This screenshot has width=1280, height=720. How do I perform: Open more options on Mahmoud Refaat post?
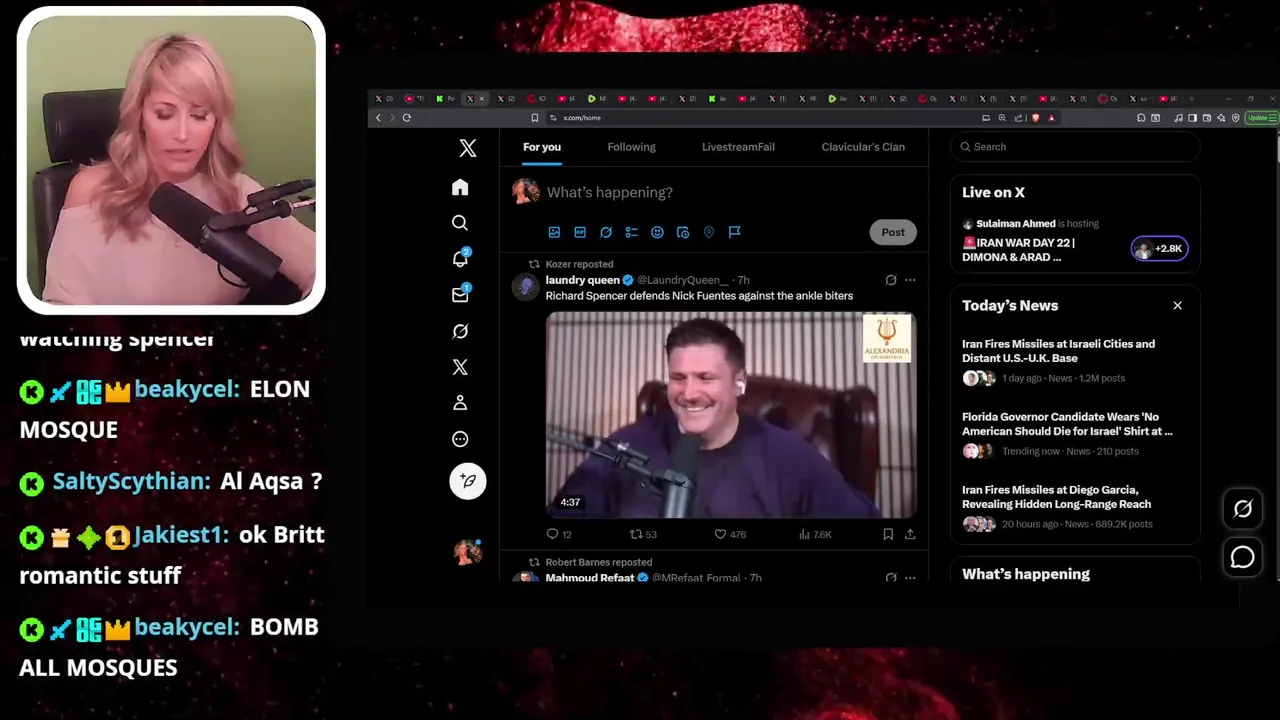910,578
